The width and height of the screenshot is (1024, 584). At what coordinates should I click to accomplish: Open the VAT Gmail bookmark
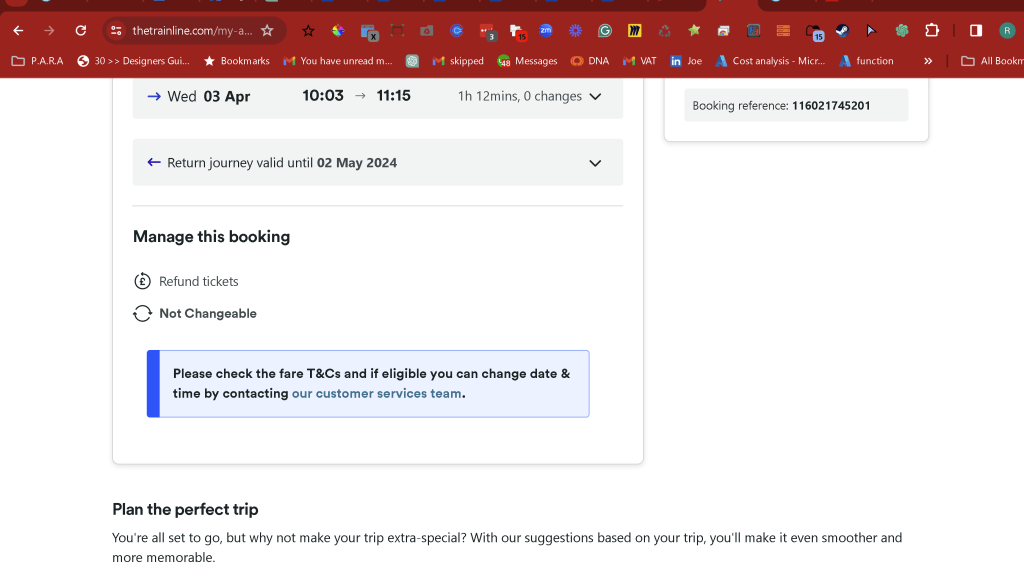tap(639, 61)
